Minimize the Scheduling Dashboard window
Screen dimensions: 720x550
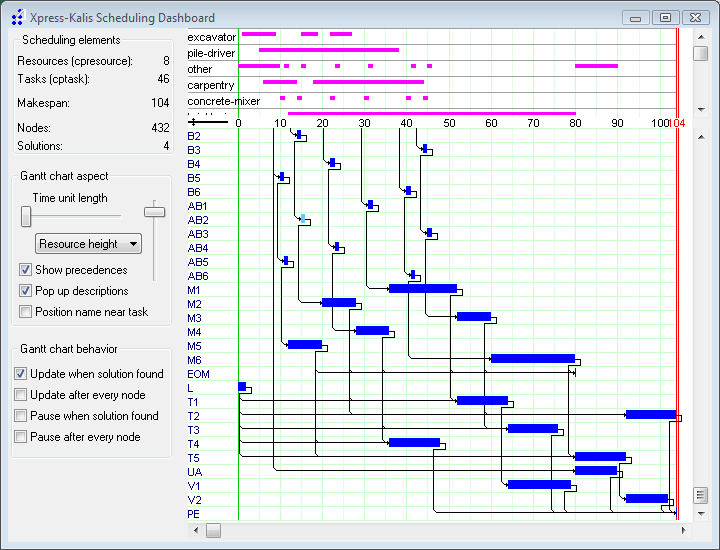pyautogui.click(x=636, y=17)
